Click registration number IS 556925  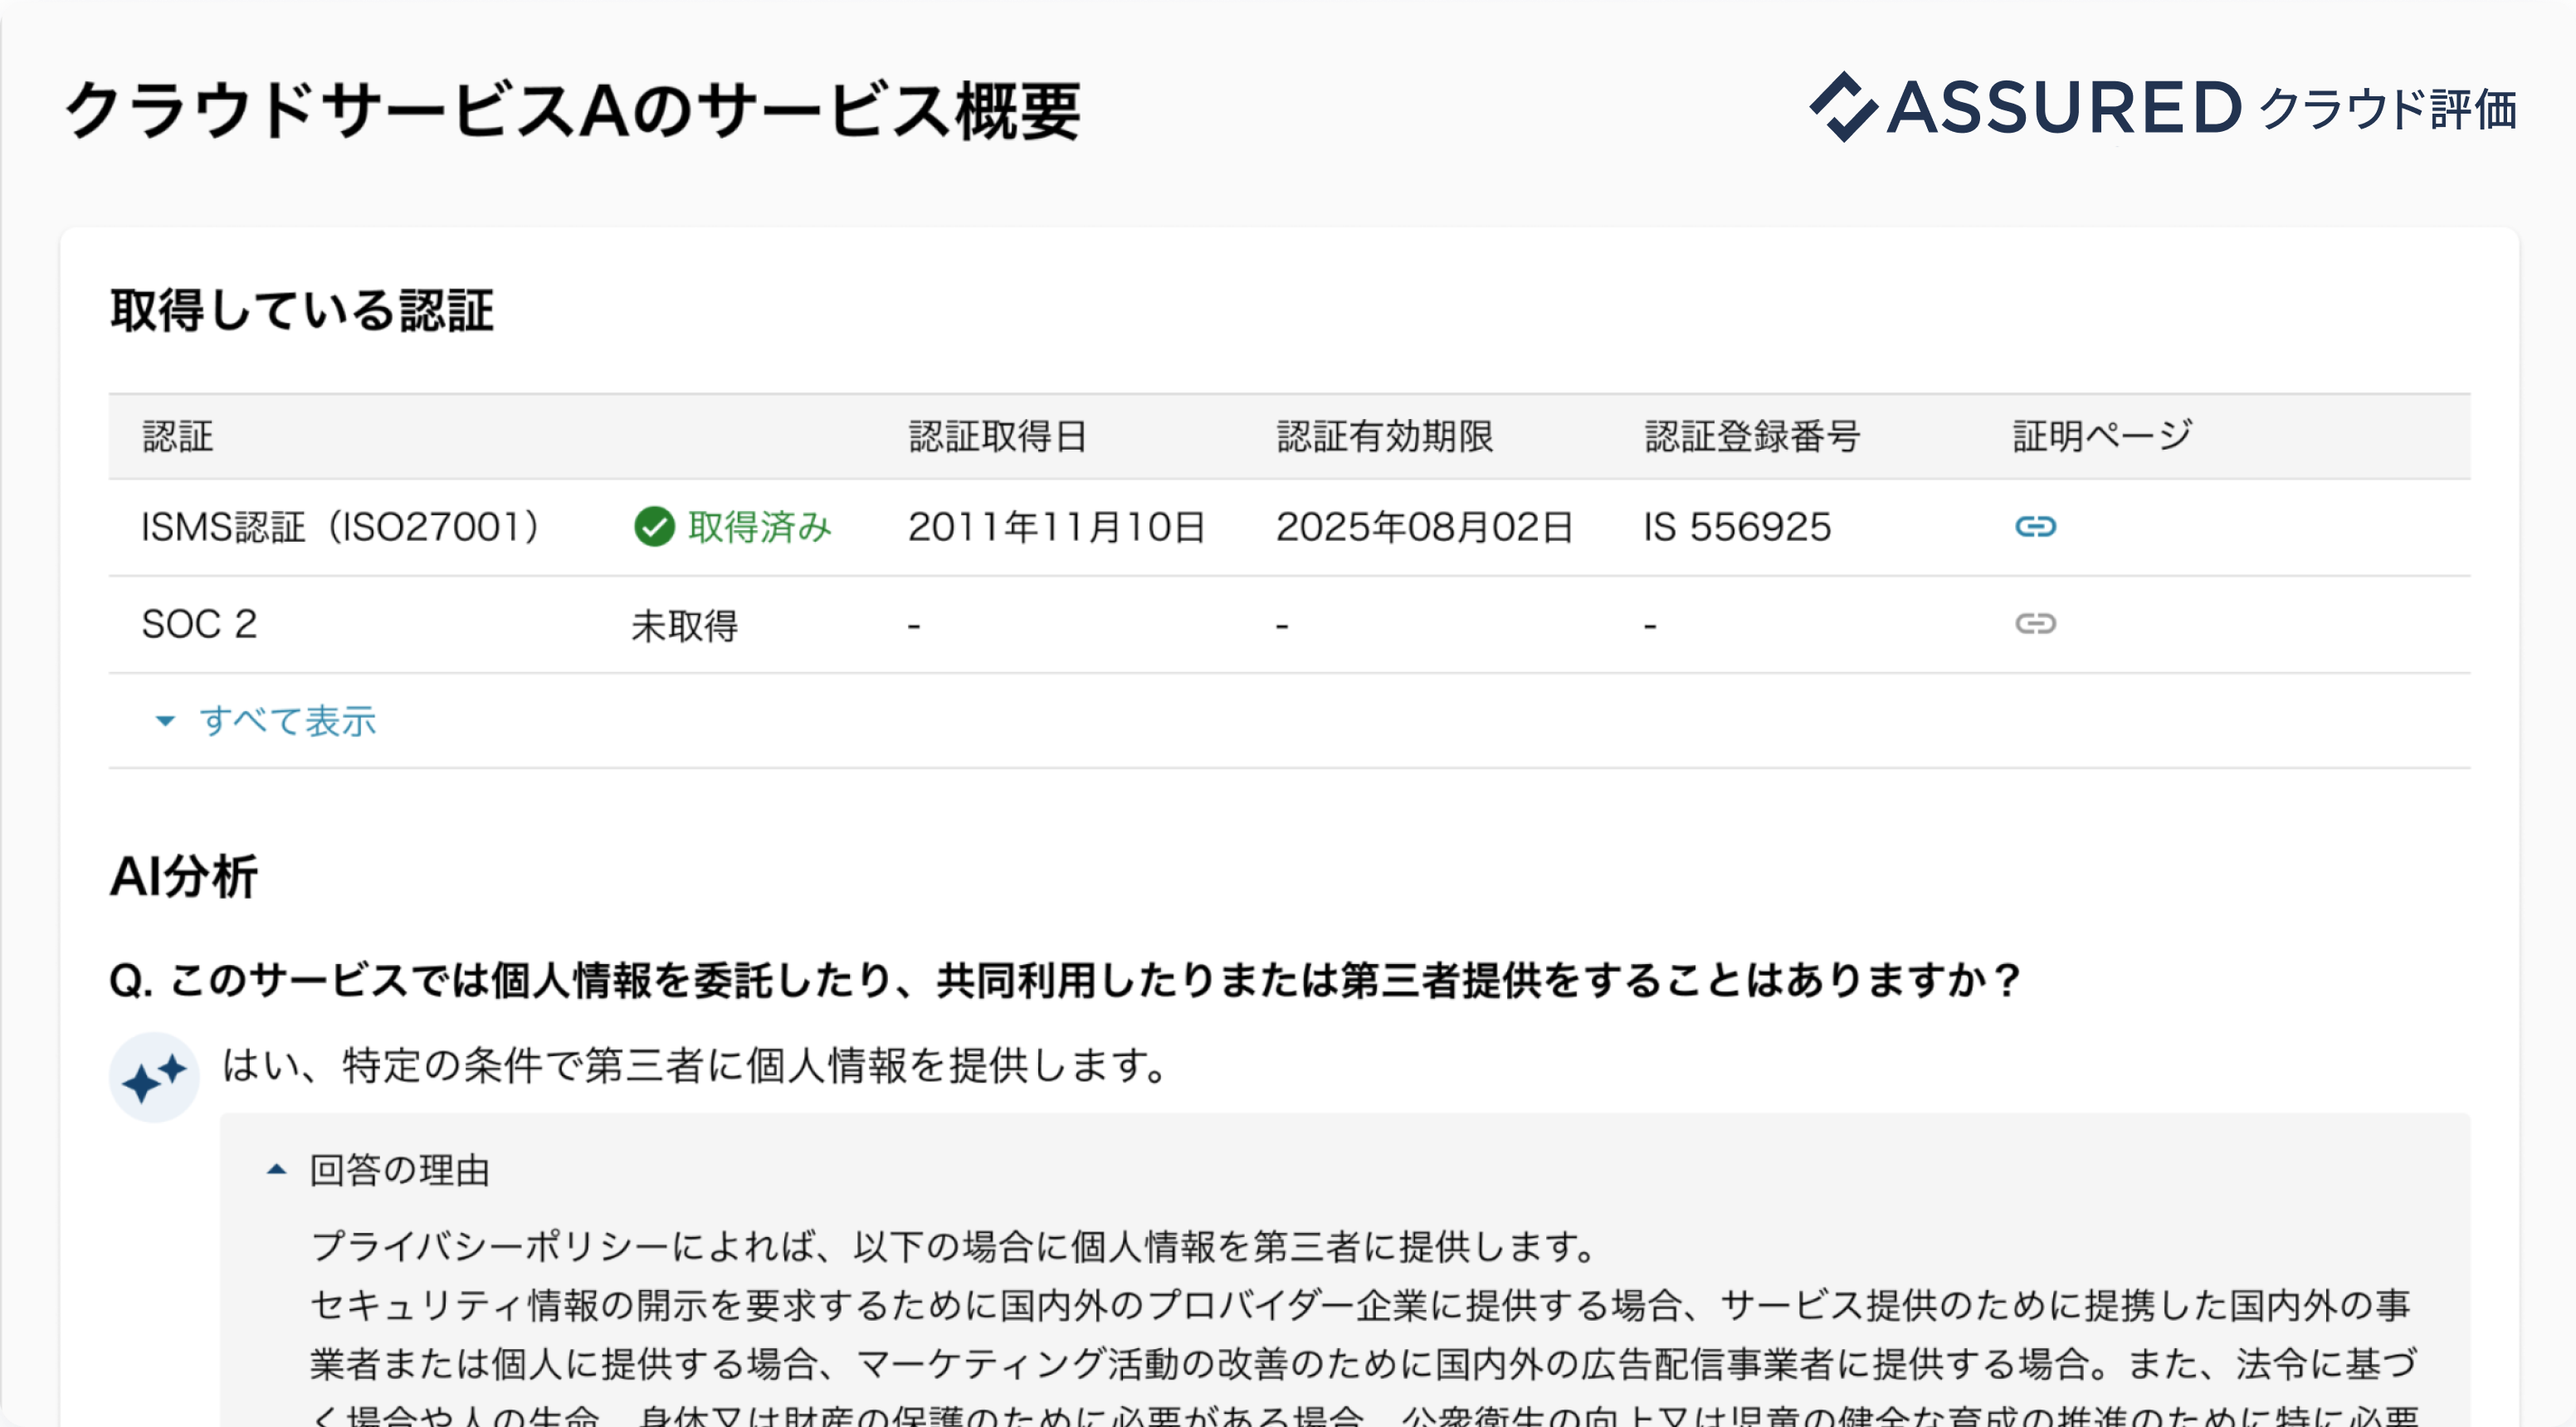(1737, 527)
